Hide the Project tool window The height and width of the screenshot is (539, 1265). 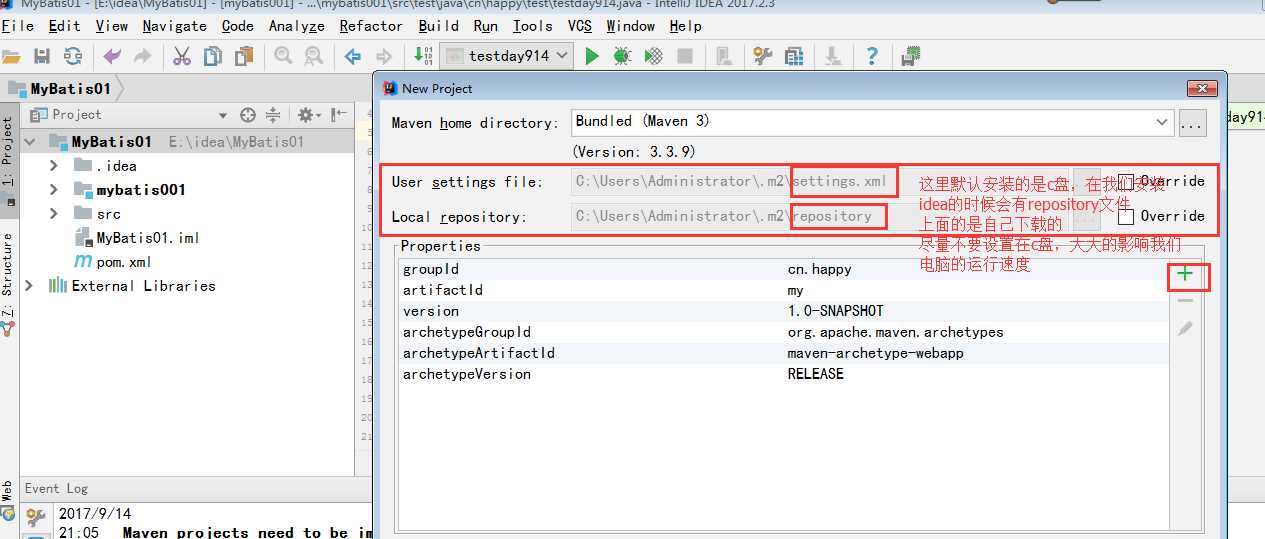tap(339, 115)
